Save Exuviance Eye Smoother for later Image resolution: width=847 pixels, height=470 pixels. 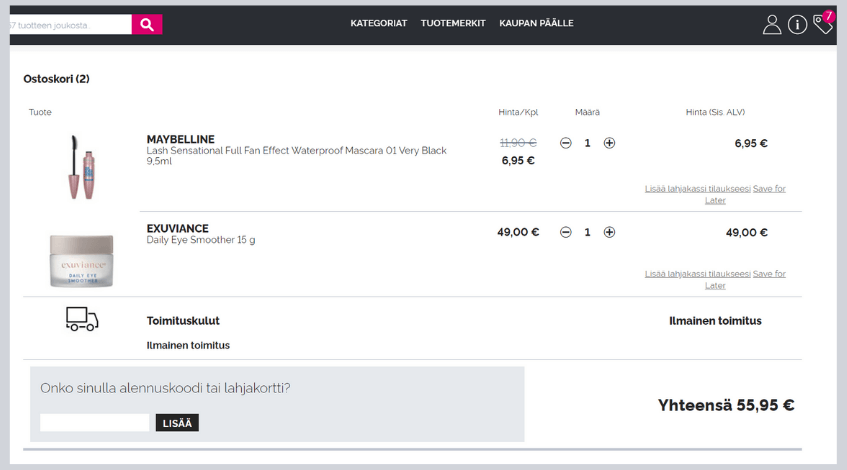pos(768,274)
